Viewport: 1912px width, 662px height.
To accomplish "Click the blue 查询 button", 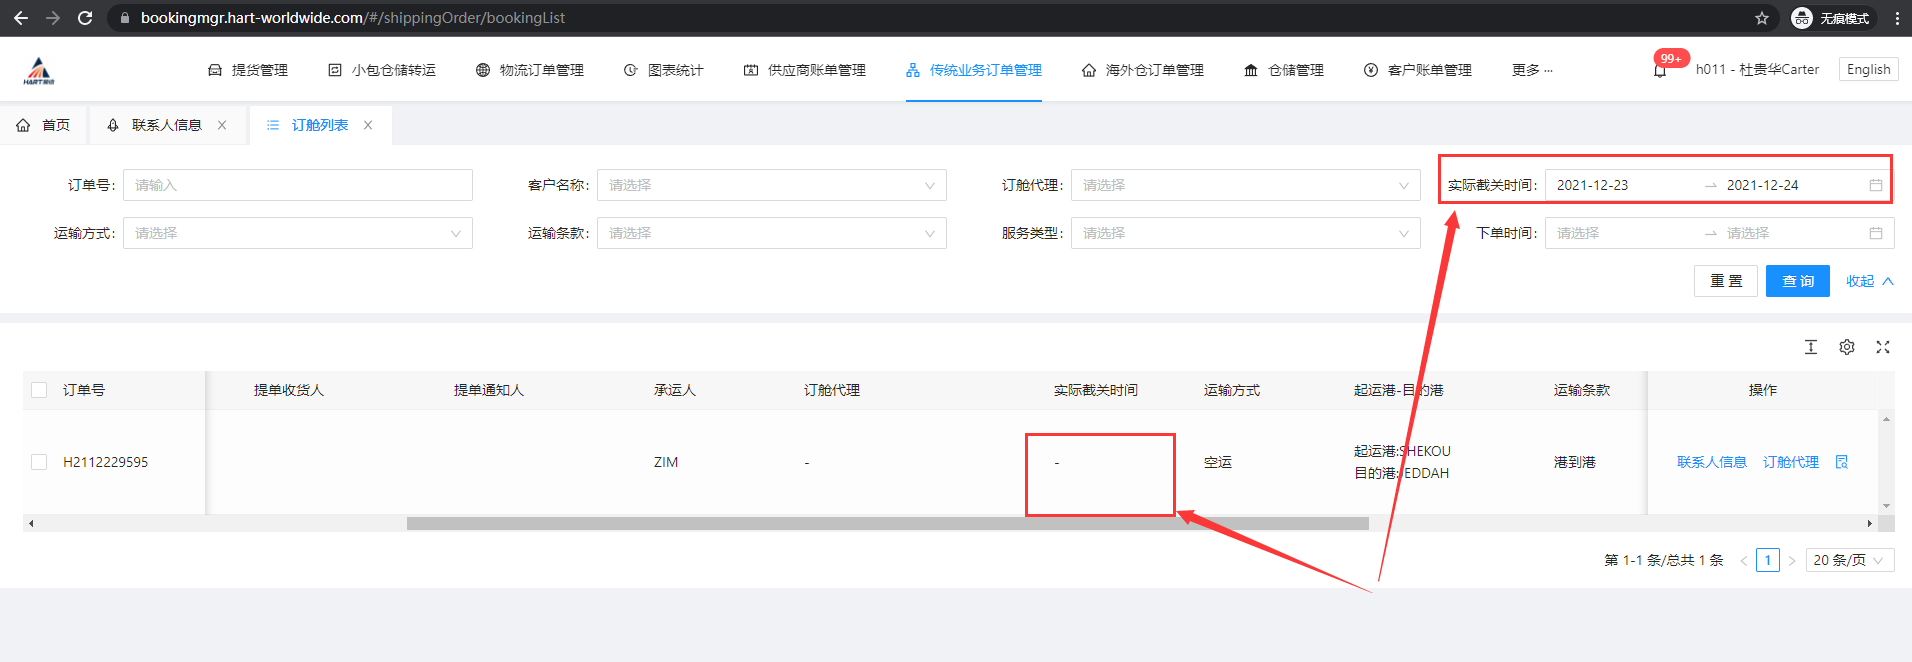I will [x=1797, y=281].
